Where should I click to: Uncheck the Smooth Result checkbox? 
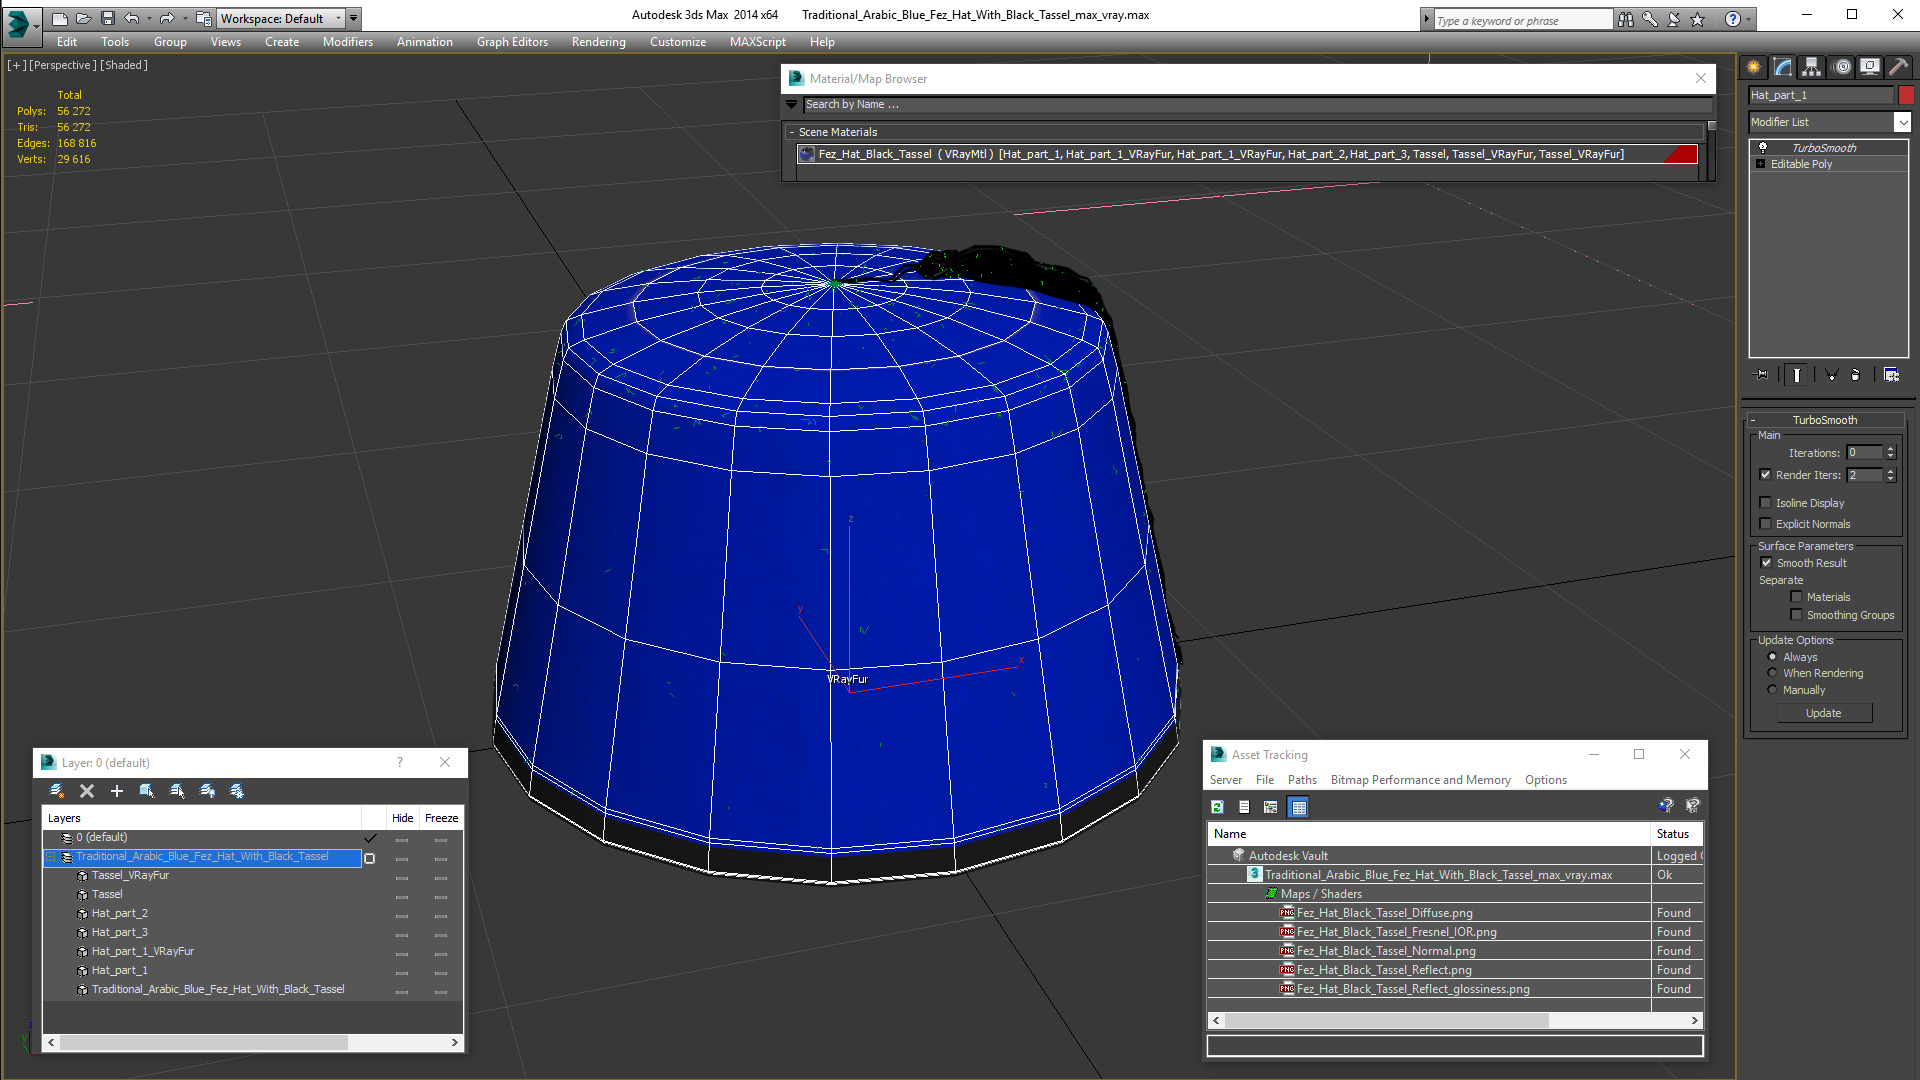pos(1766,563)
